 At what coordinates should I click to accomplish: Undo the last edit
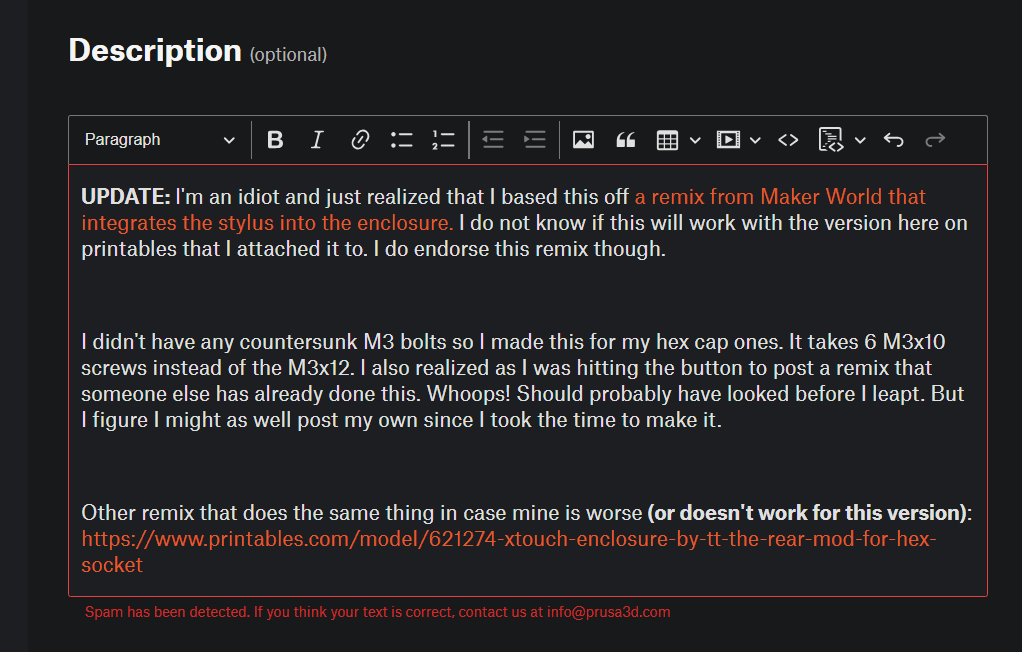click(x=894, y=140)
